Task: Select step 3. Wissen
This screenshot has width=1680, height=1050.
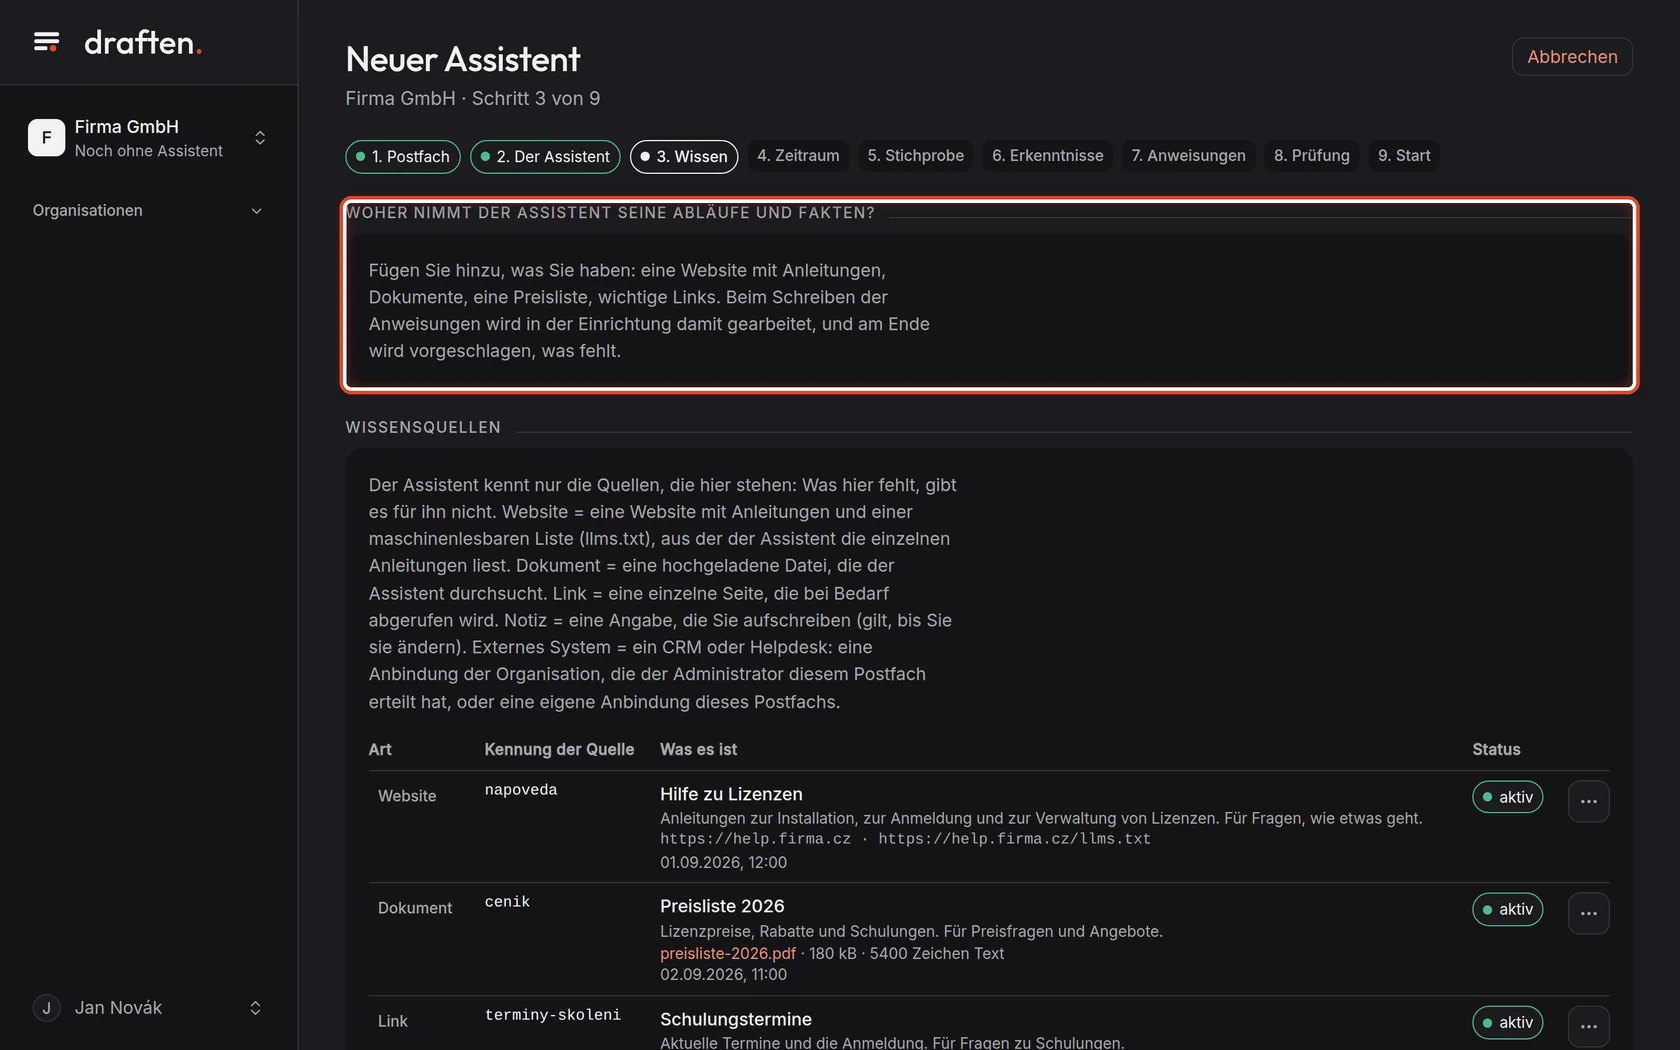Action: tap(684, 157)
